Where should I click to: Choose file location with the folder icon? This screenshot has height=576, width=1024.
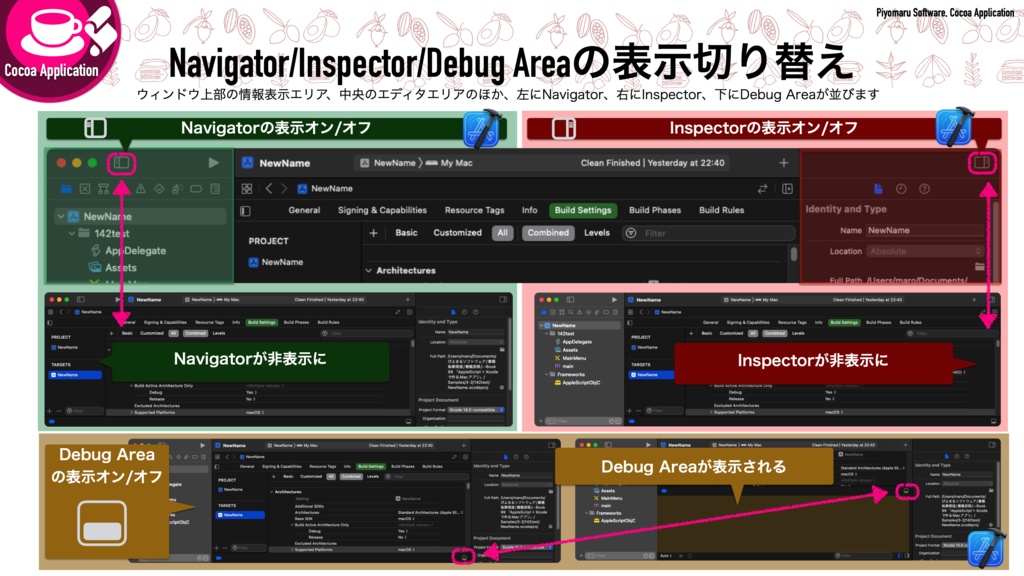(x=980, y=266)
